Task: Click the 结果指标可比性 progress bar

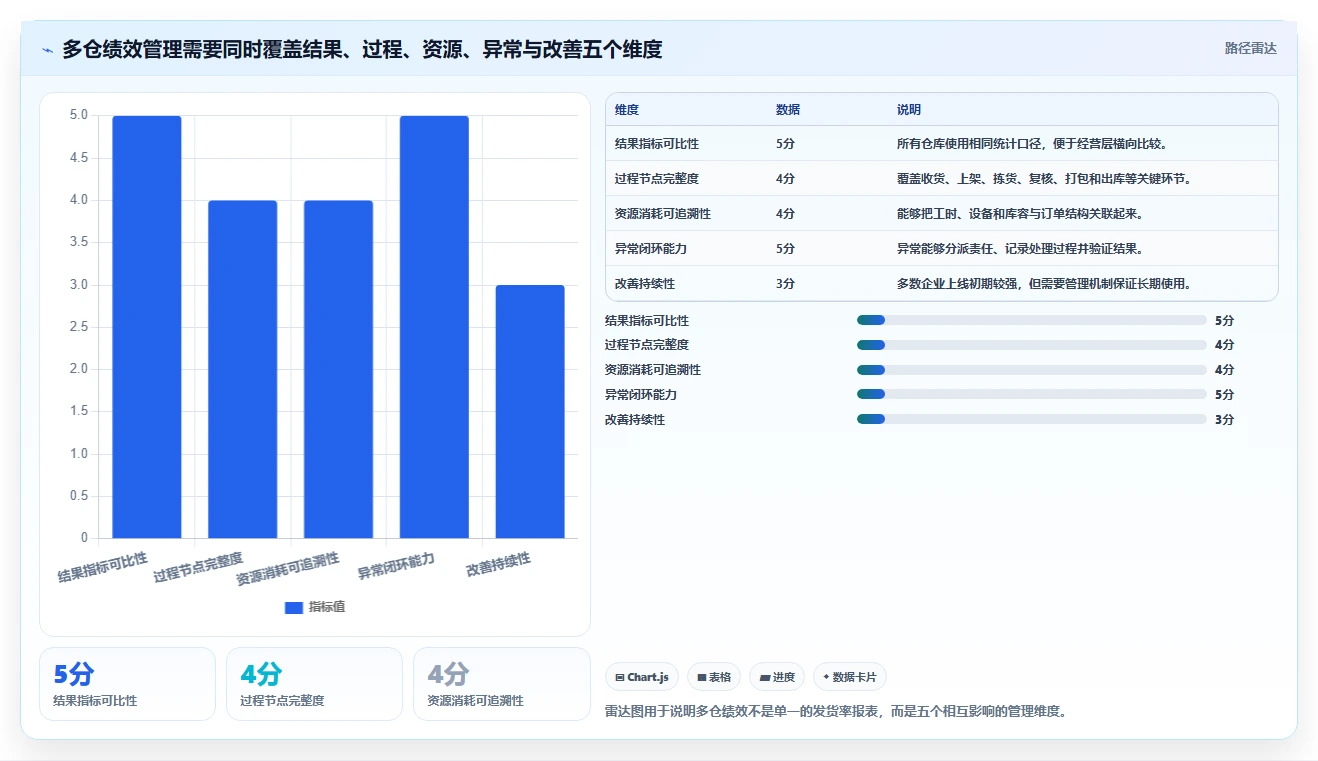Action: (x=1032, y=320)
